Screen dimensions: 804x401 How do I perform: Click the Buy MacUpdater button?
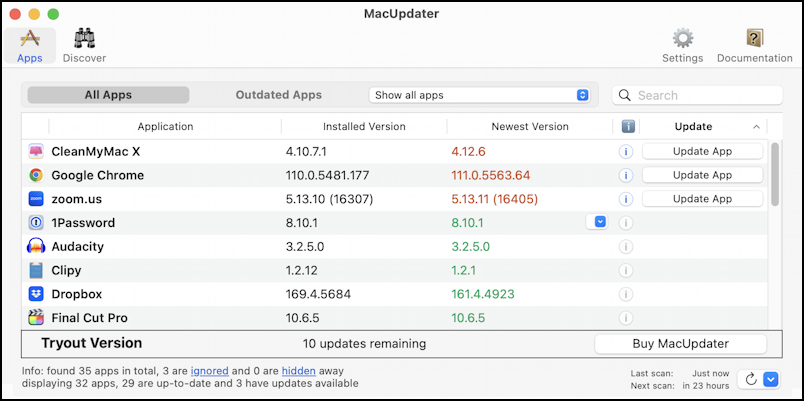point(680,344)
